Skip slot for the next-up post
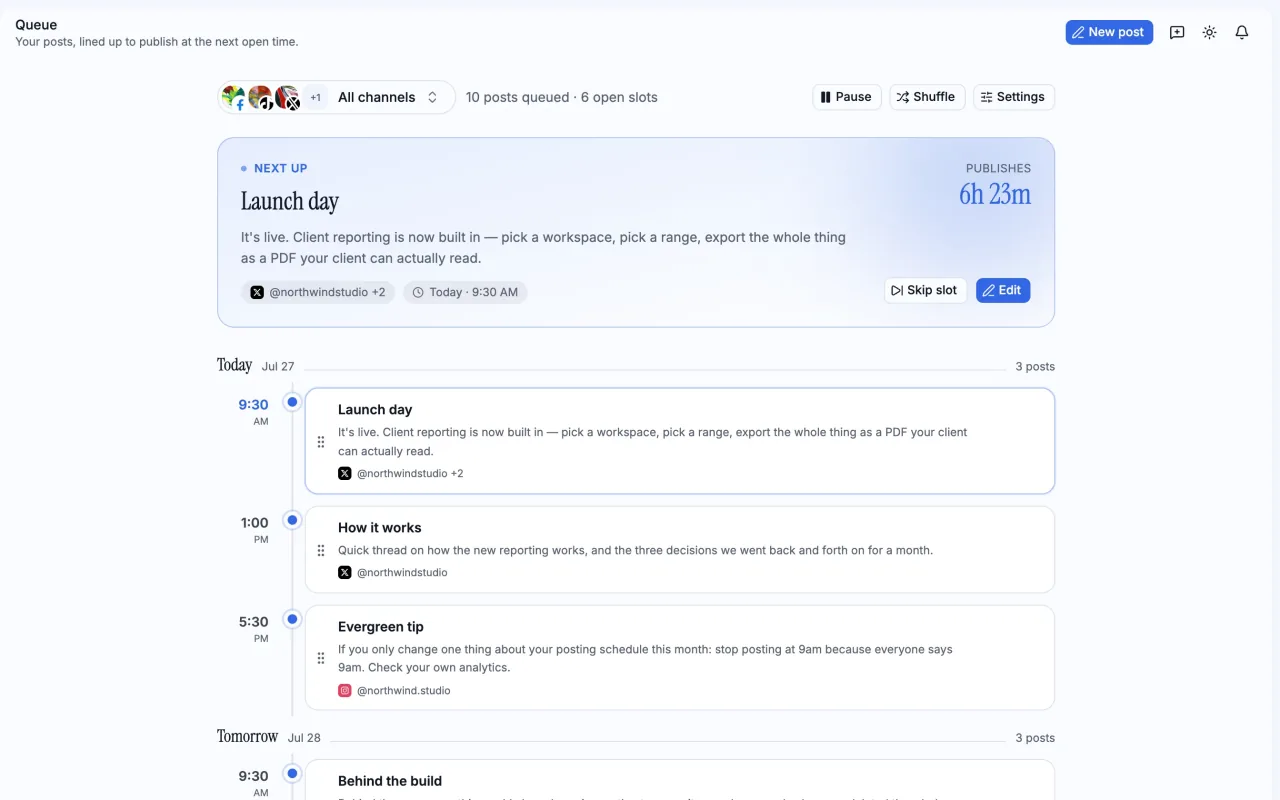 925,290
